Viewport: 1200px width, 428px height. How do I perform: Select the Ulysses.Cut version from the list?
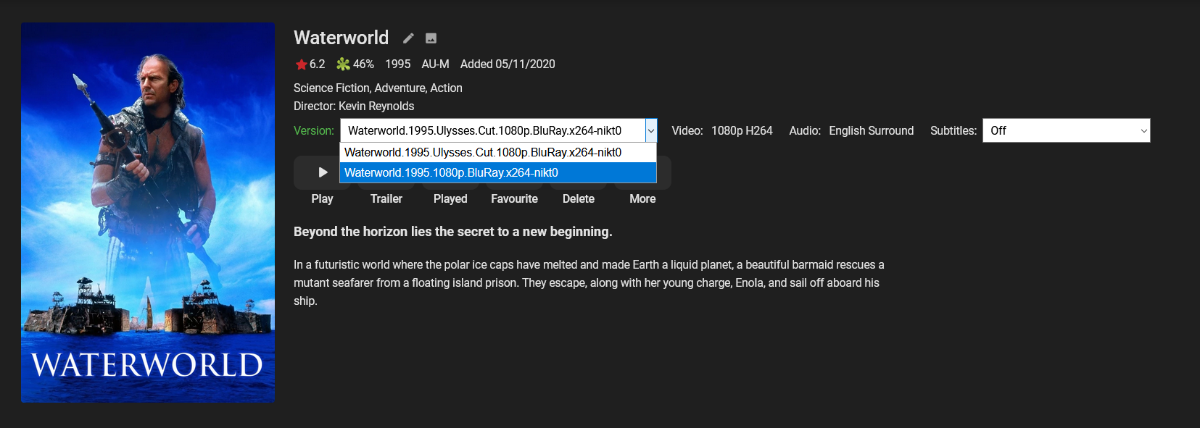click(x=485, y=153)
